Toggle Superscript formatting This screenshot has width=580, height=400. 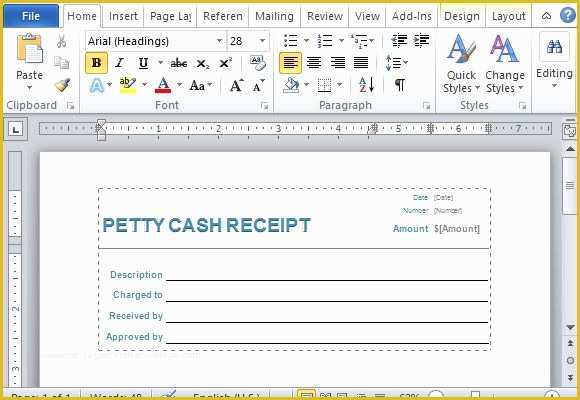(226, 63)
